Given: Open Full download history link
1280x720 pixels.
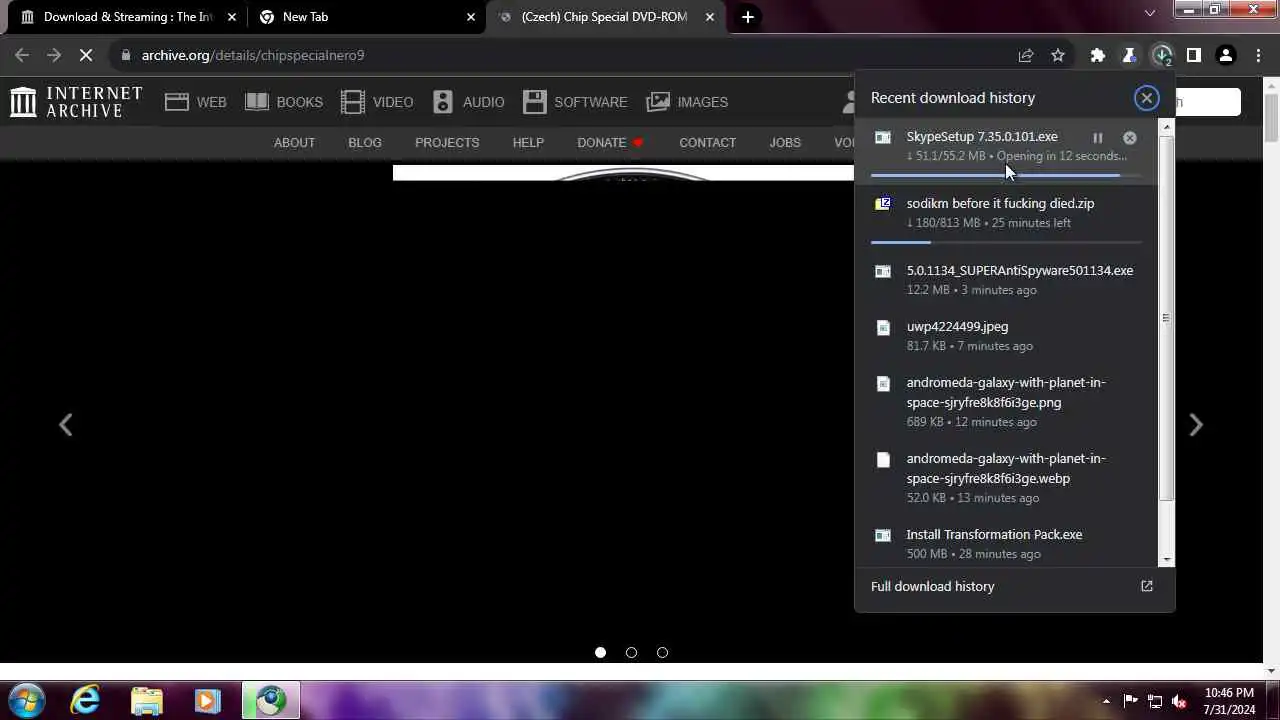Looking at the screenshot, I should click(x=932, y=586).
